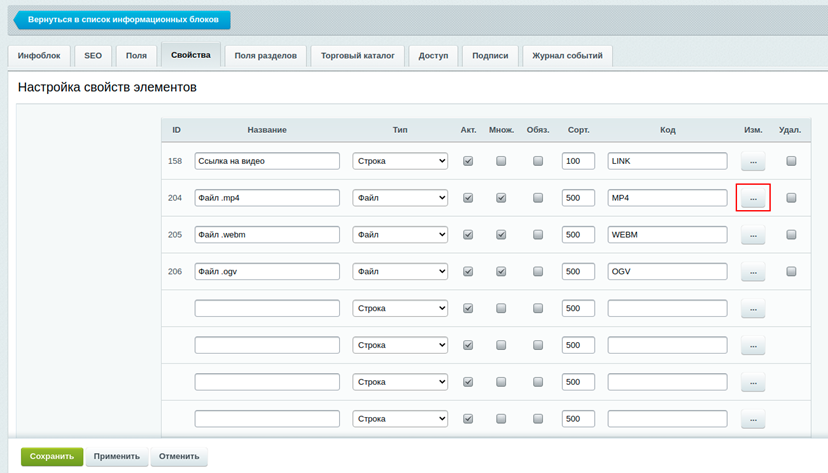Mark Файл .webm property for deletion
Viewport: 828px width, 473px height.
coord(791,235)
